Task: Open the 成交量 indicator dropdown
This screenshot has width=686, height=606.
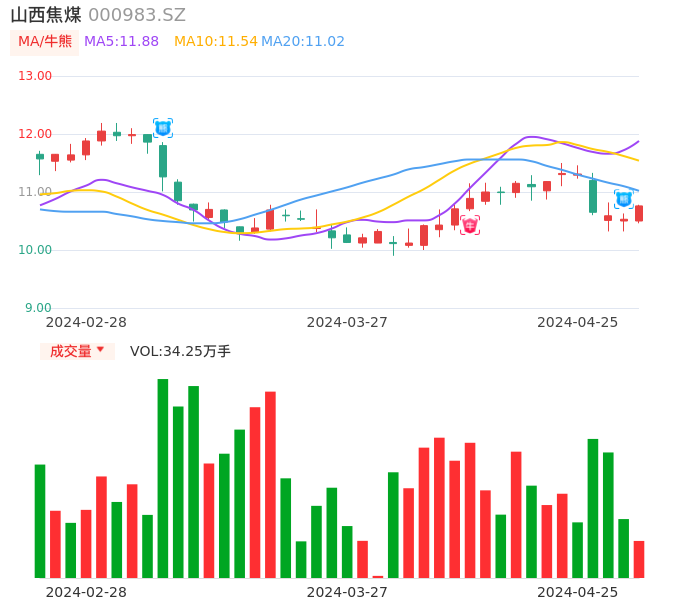Action: [77, 351]
